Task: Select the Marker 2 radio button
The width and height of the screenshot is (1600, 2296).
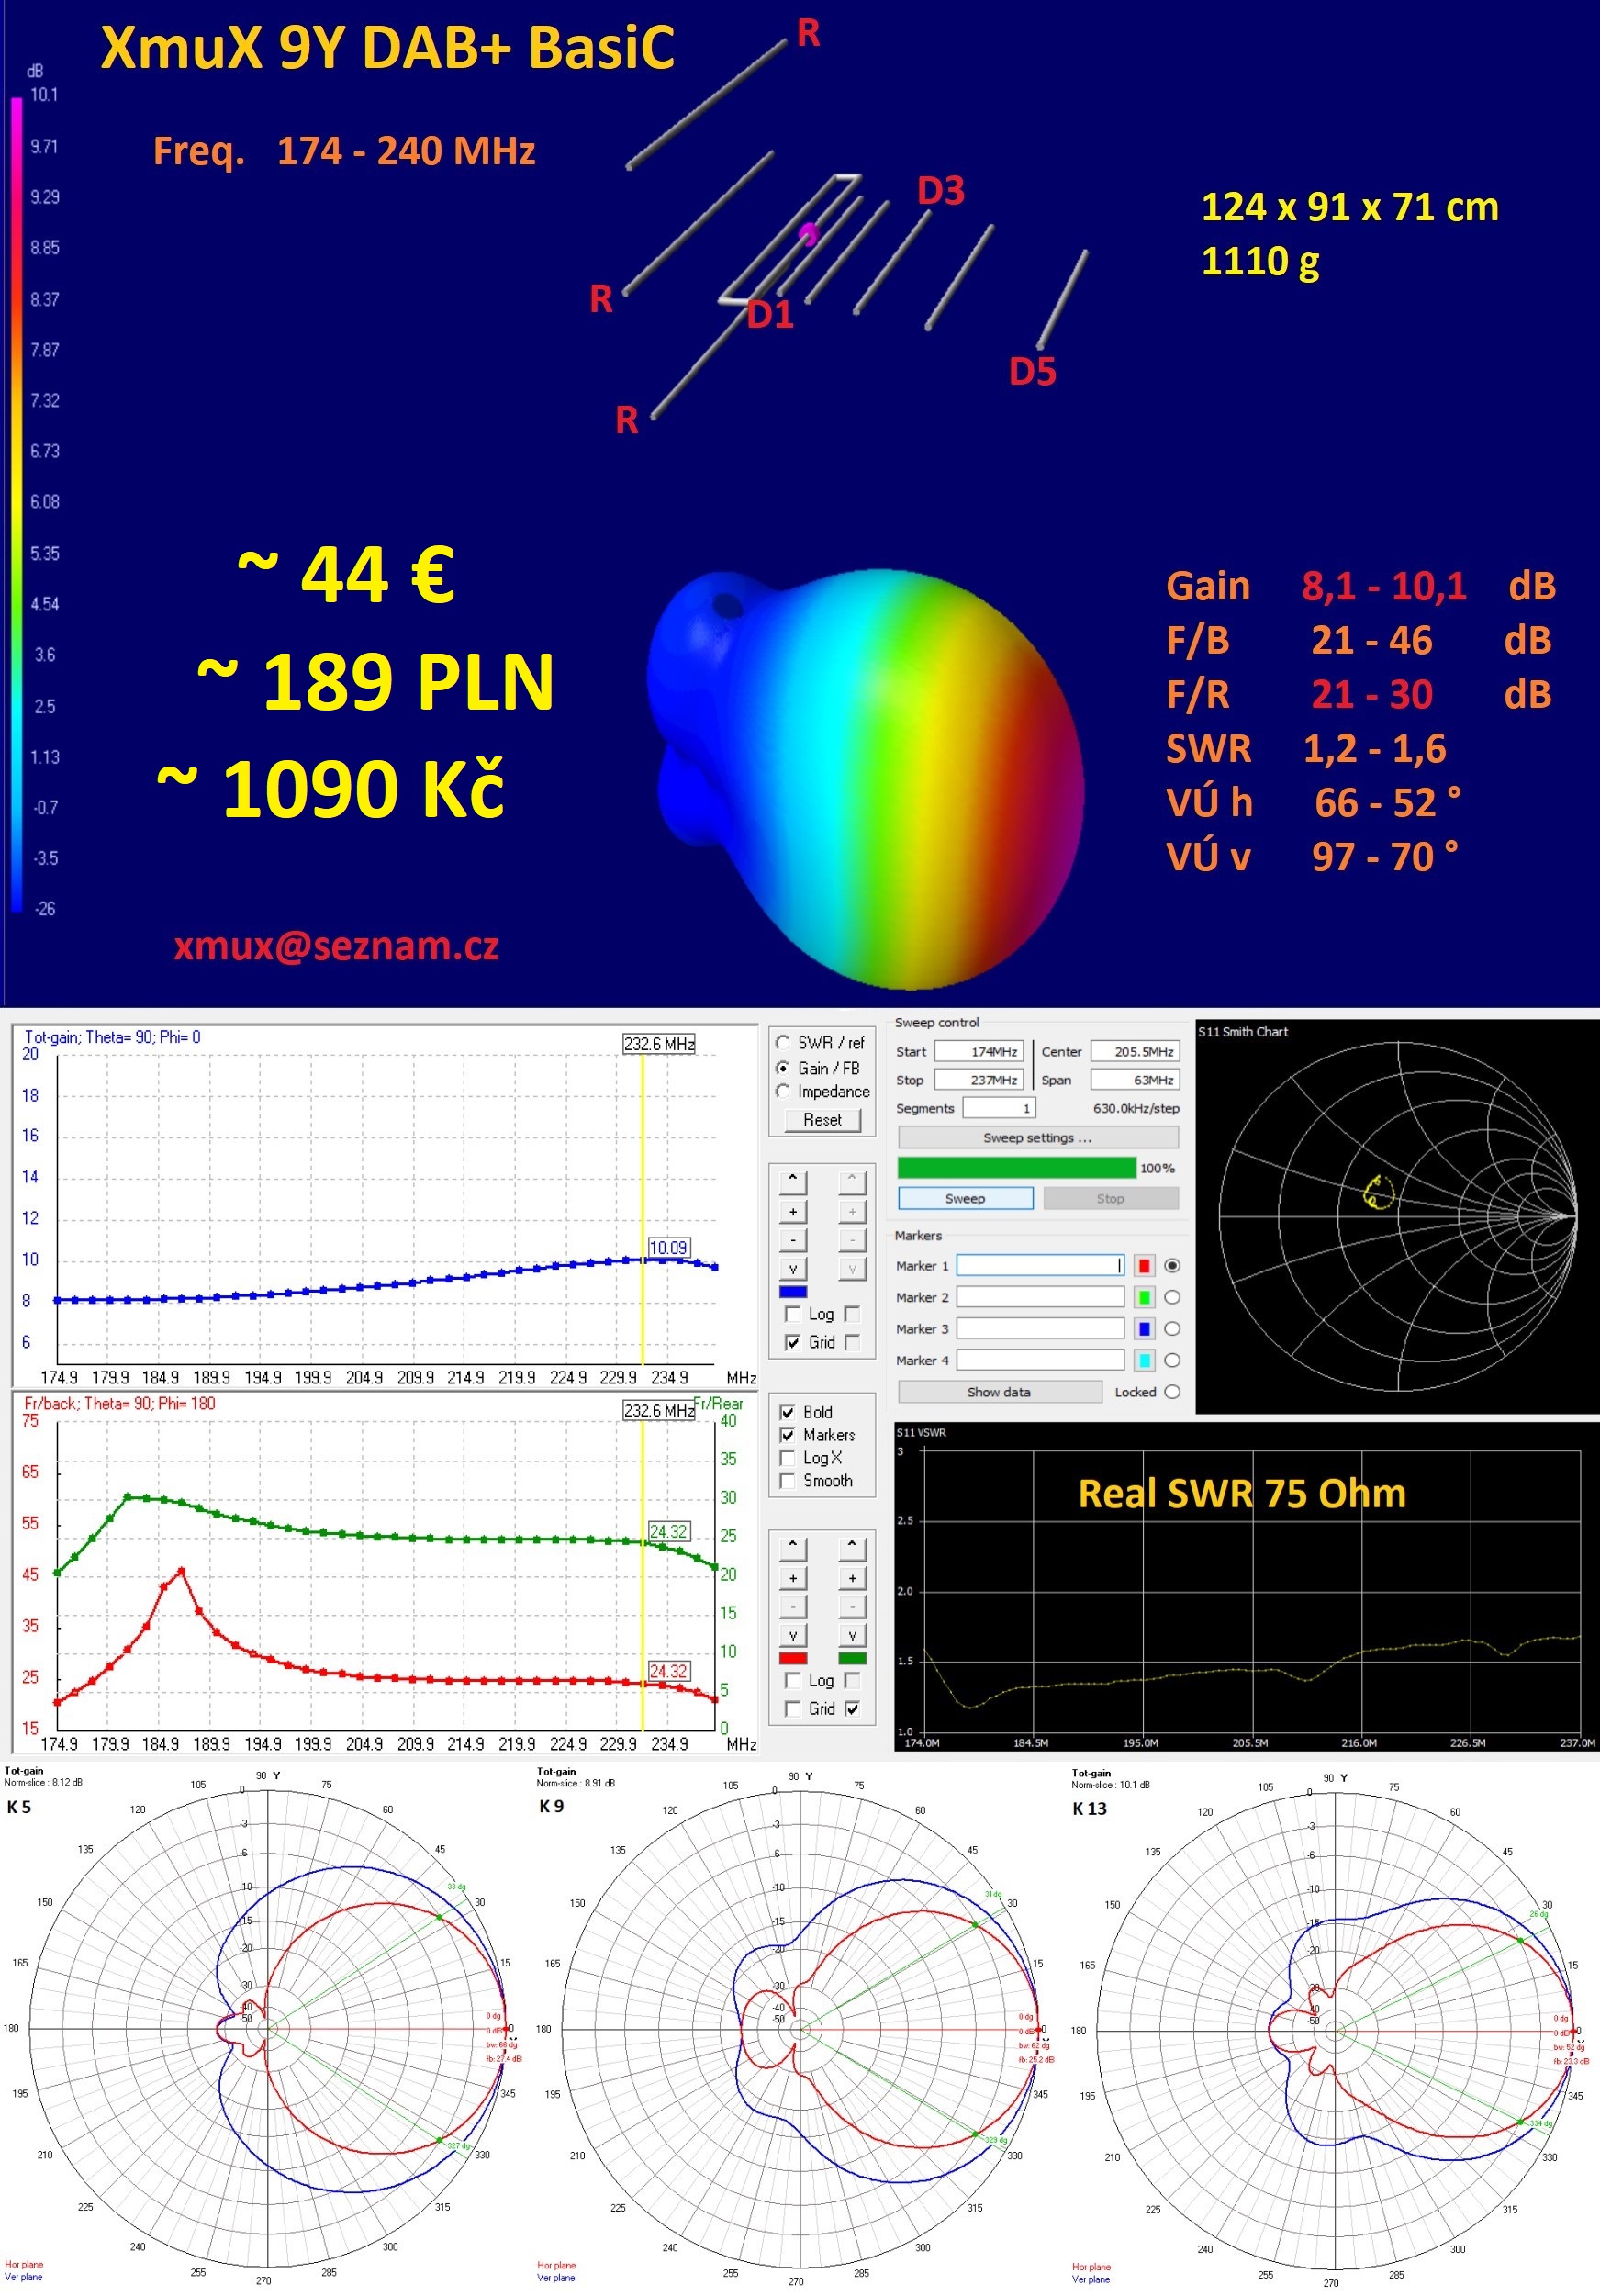Action: [x=1172, y=1297]
